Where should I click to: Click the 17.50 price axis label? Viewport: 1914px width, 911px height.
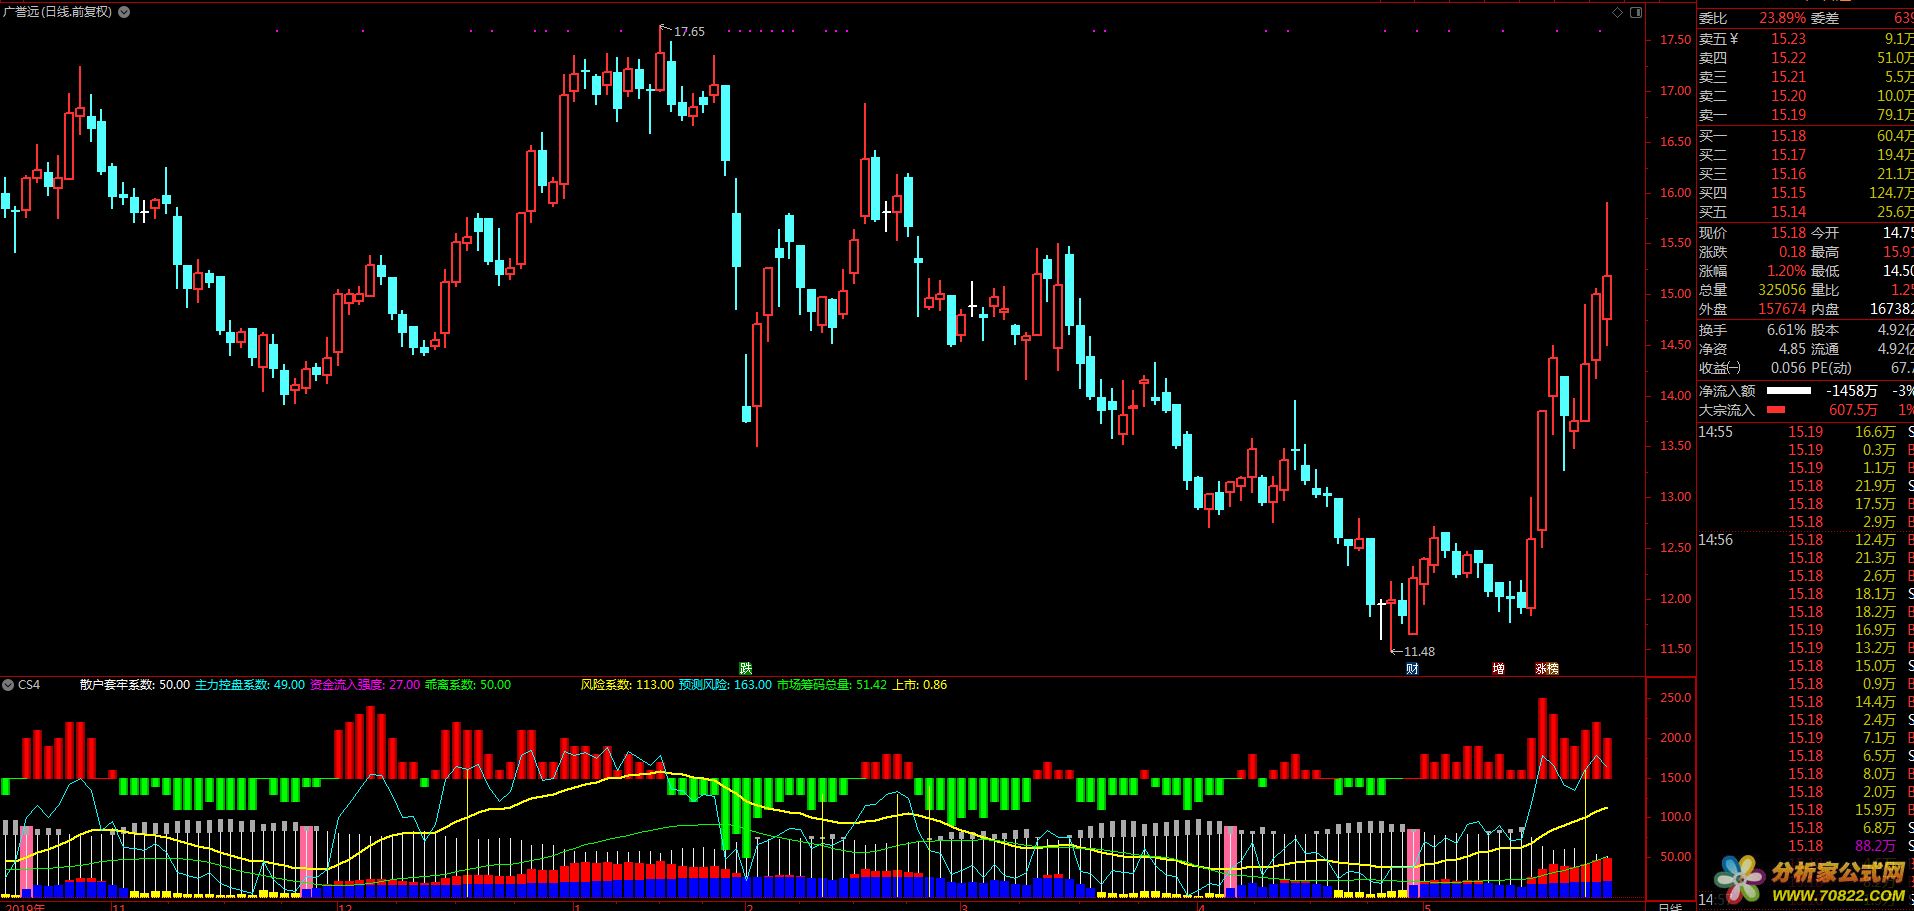pos(1675,40)
